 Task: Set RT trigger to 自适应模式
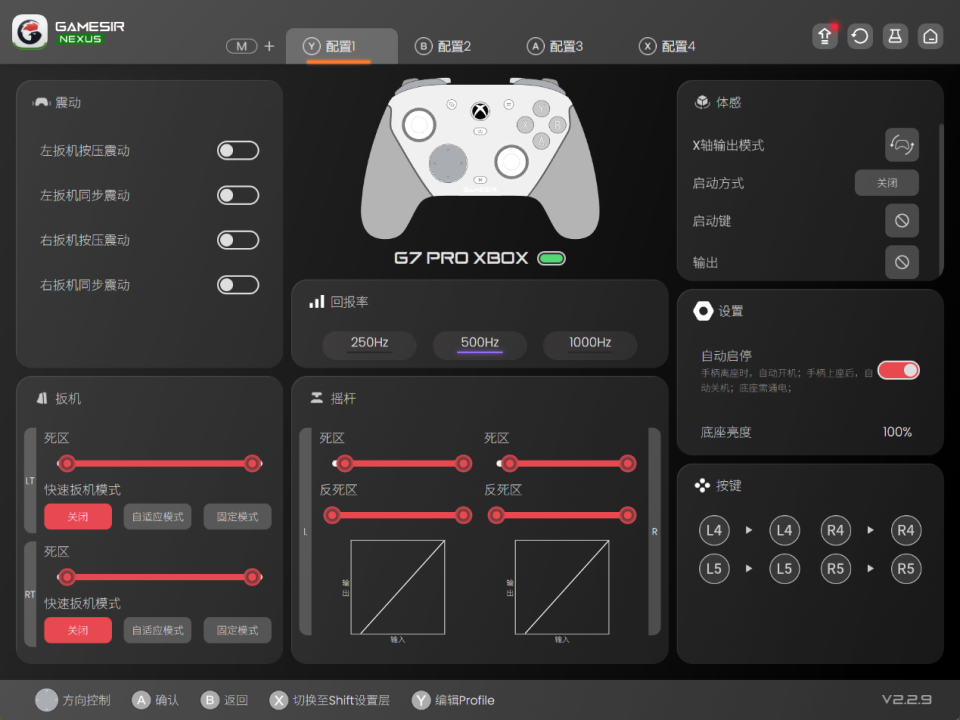coord(157,630)
